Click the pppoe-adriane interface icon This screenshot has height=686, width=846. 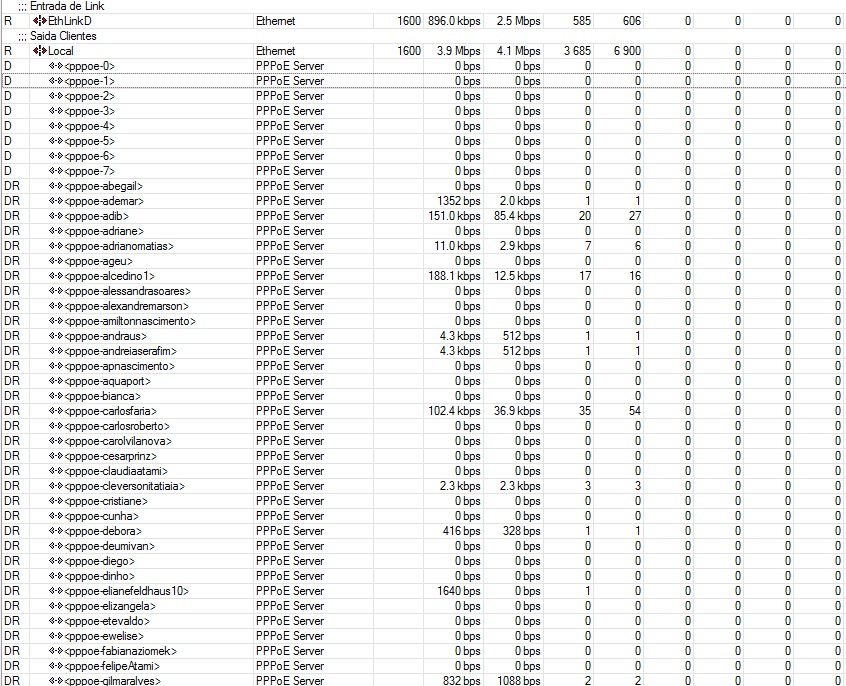[56, 232]
